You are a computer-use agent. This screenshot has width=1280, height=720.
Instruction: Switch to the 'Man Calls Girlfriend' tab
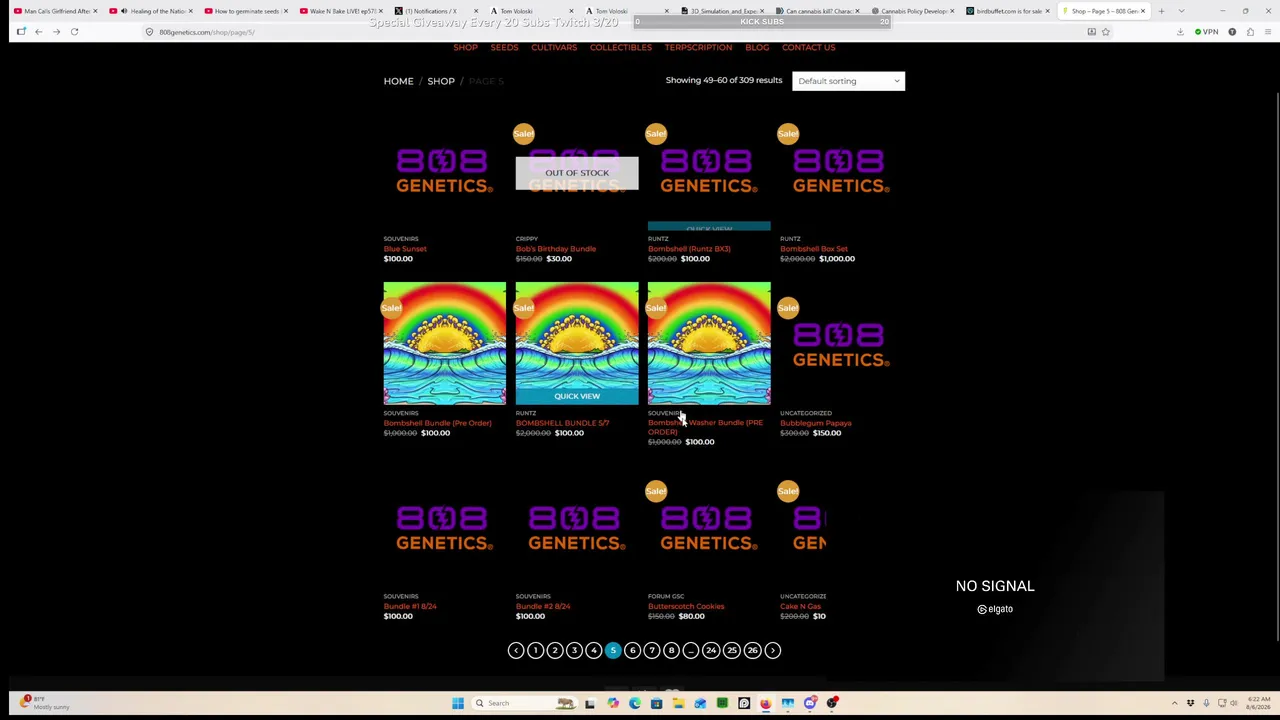click(x=55, y=11)
